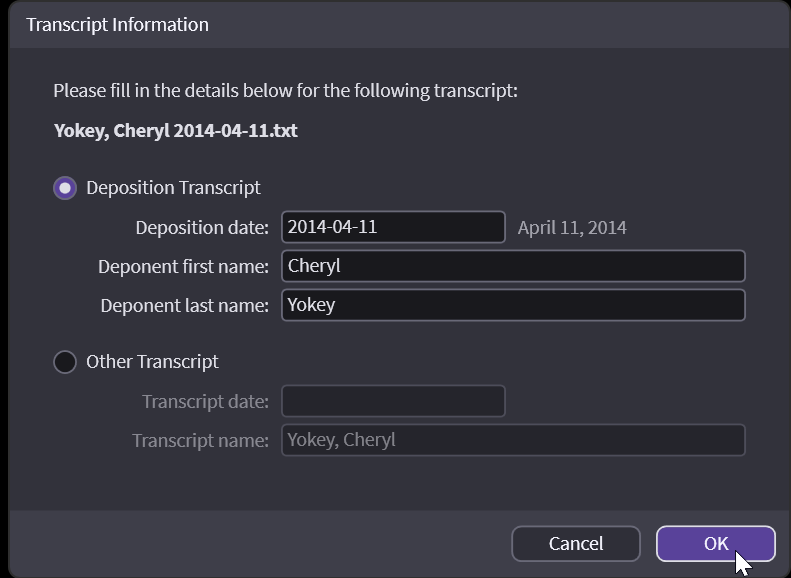The width and height of the screenshot is (791, 578).
Task: Click the "Deposition date:" label
Action: click(202, 227)
